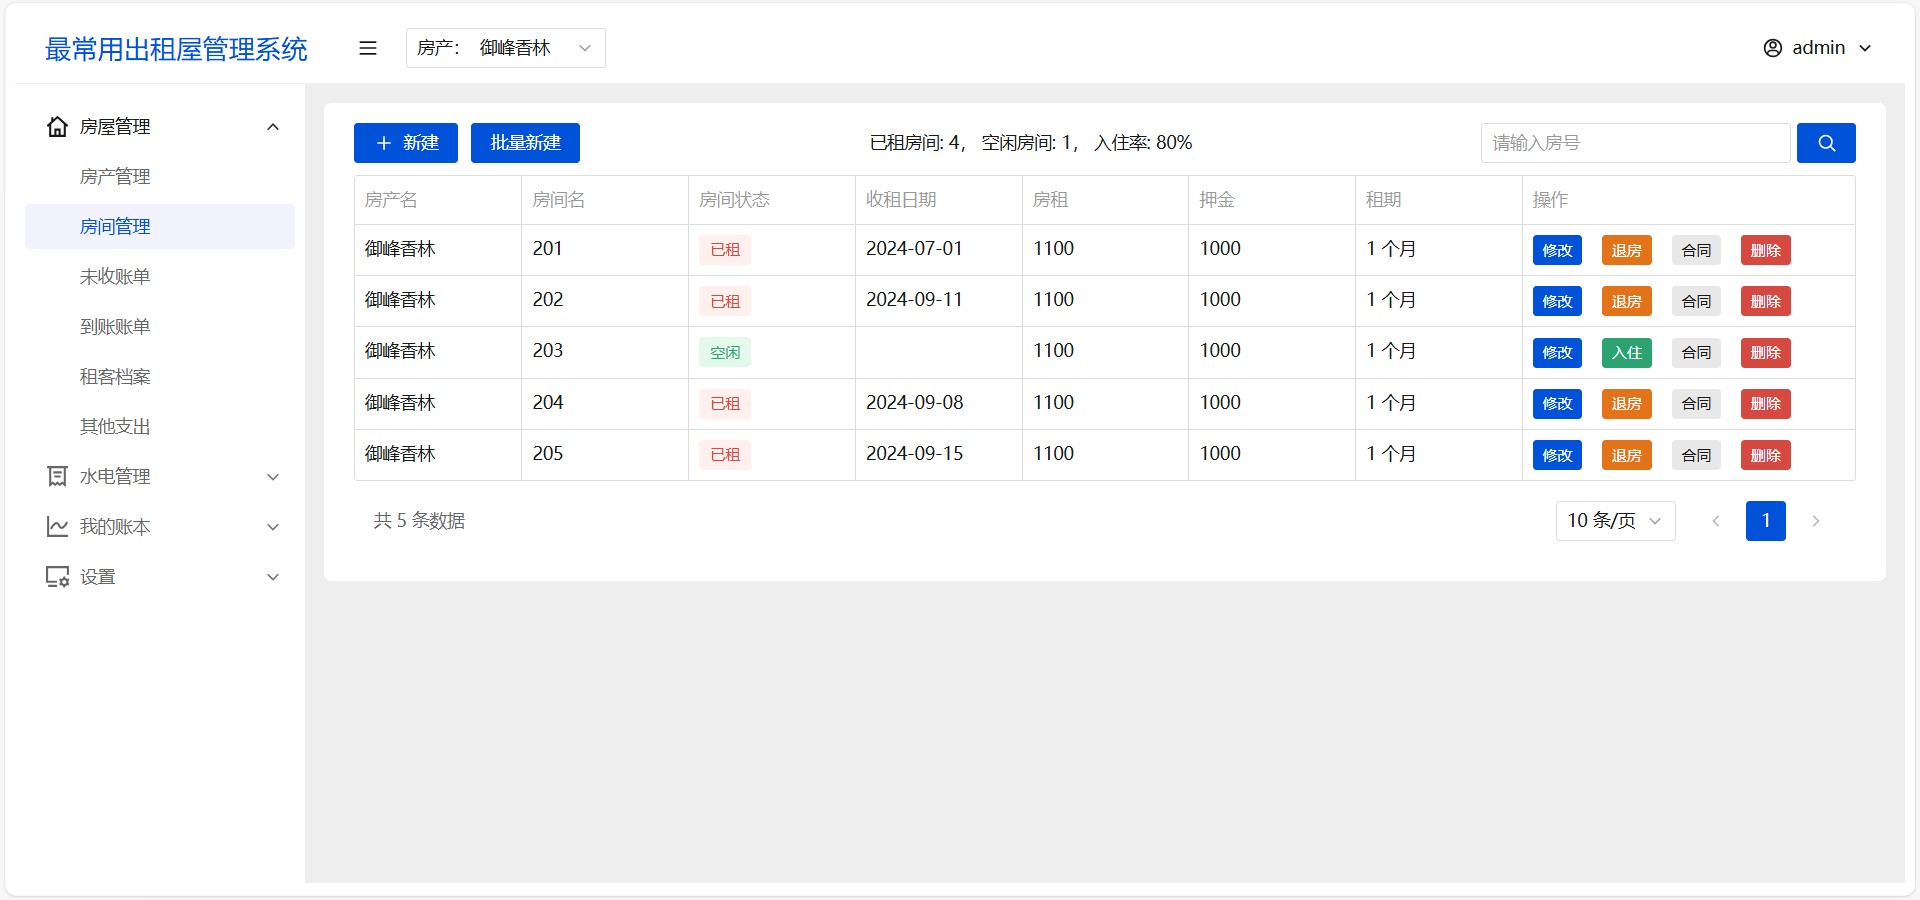This screenshot has height=900, width=1920.
Task: Click 退房 for room 204
Action: [x=1627, y=404]
